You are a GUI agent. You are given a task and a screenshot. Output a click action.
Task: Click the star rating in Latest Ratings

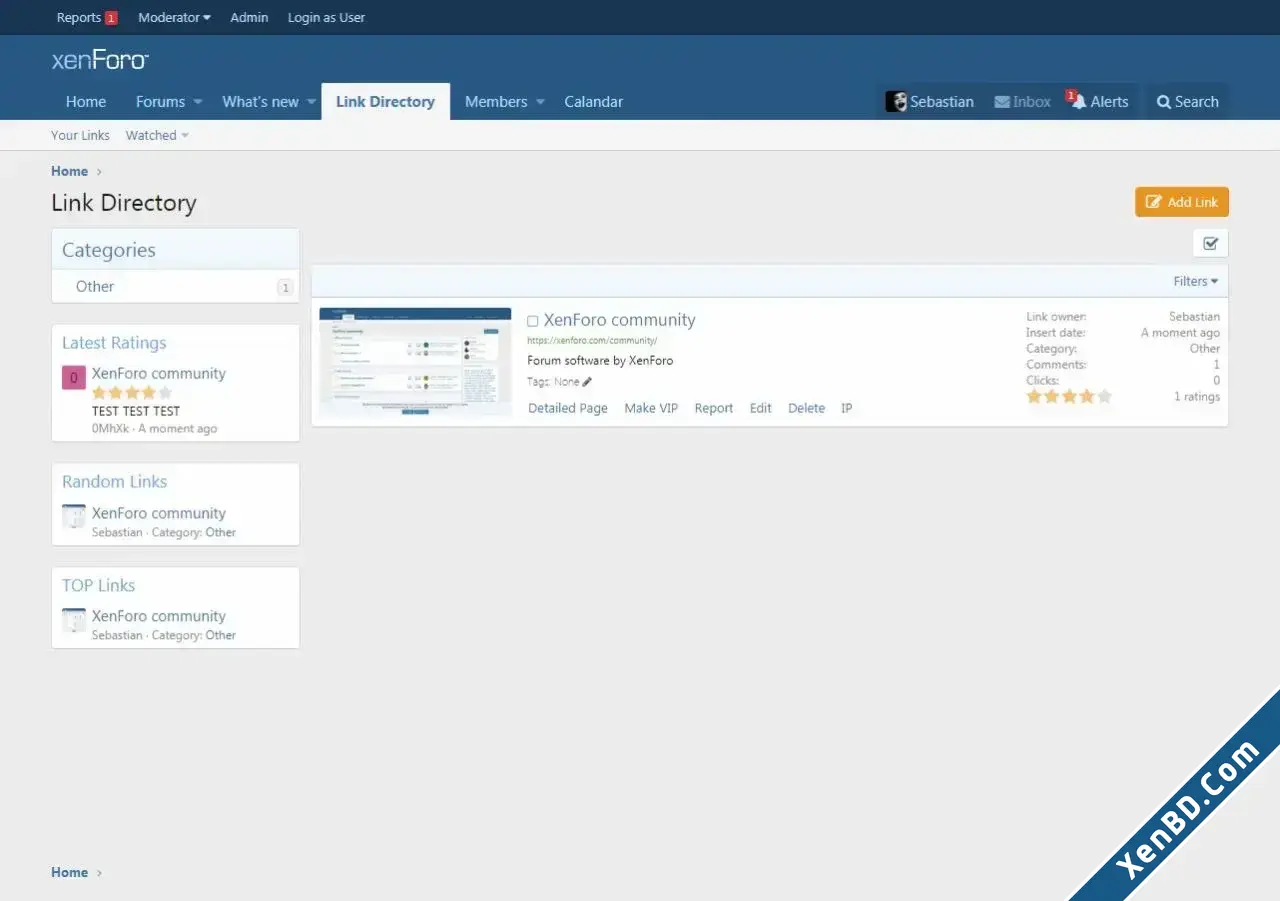[132, 393]
